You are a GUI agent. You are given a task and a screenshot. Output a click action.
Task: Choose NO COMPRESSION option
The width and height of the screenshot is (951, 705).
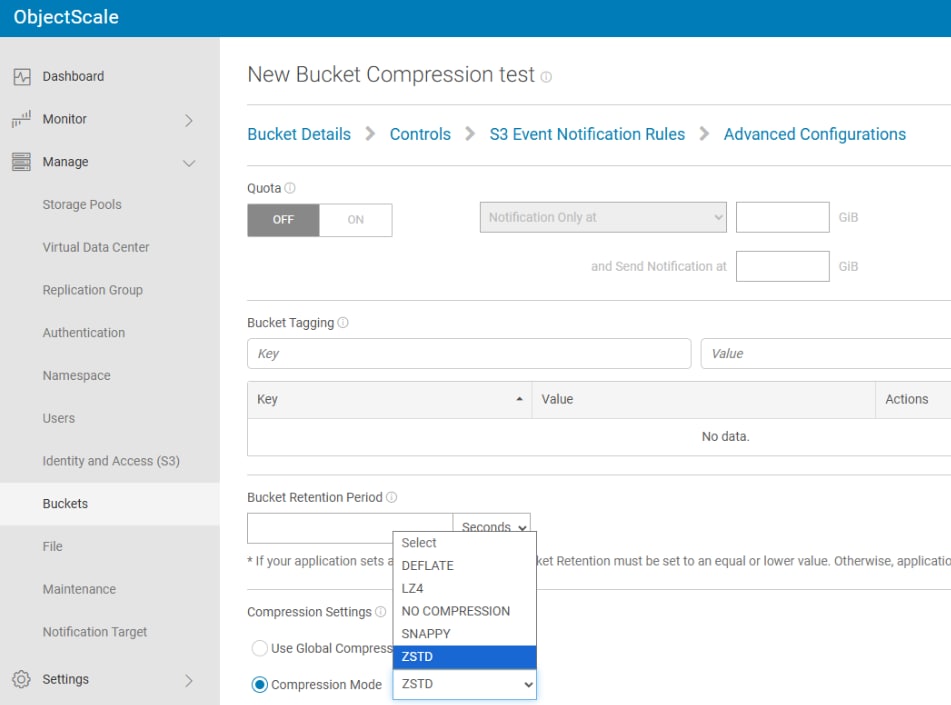[465, 611]
